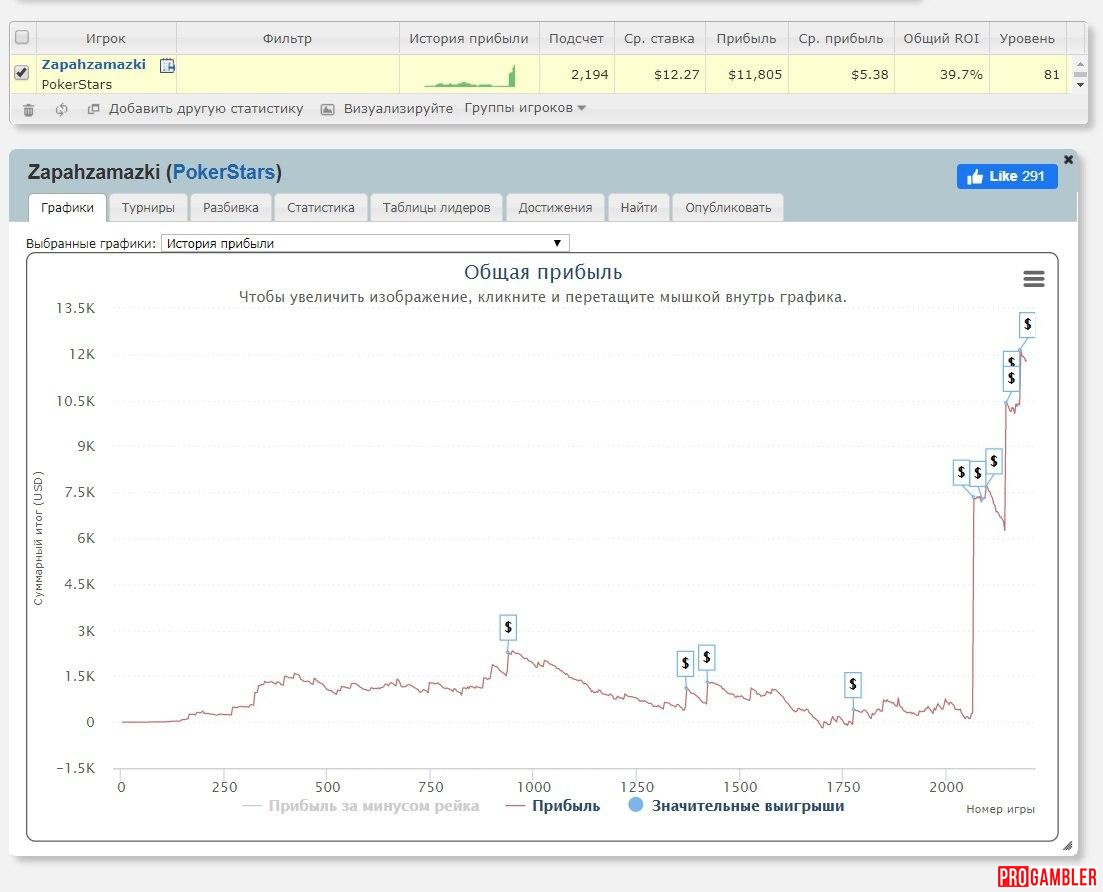Viewport: 1103px width, 892px height.
Task: Click the dollar marker near game 1000
Action: tap(508, 628)
